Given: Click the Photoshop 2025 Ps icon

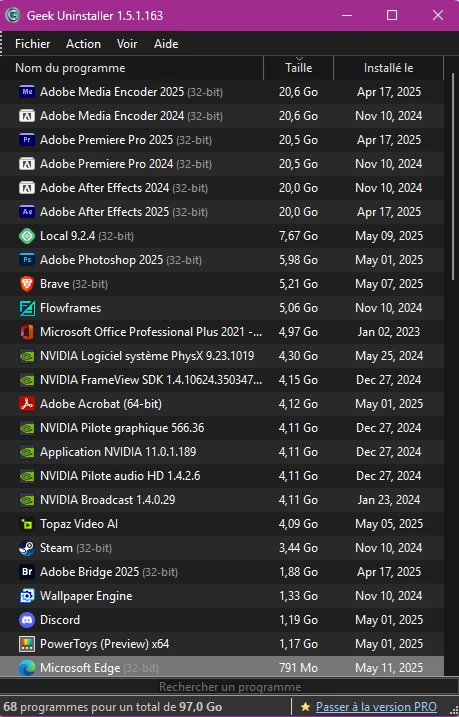Looking at the screenshot, I should coord(27,260).
